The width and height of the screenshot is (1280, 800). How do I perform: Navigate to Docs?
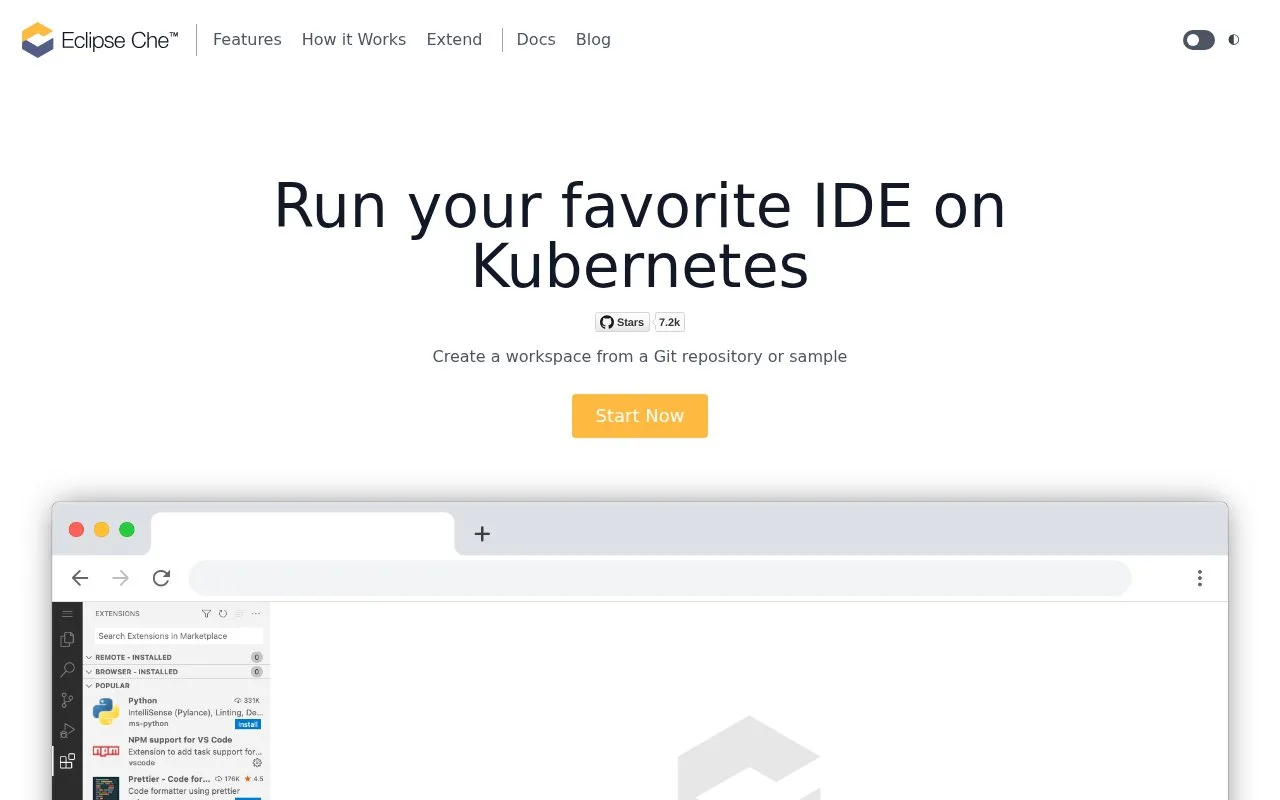click(x=536, y=40)
